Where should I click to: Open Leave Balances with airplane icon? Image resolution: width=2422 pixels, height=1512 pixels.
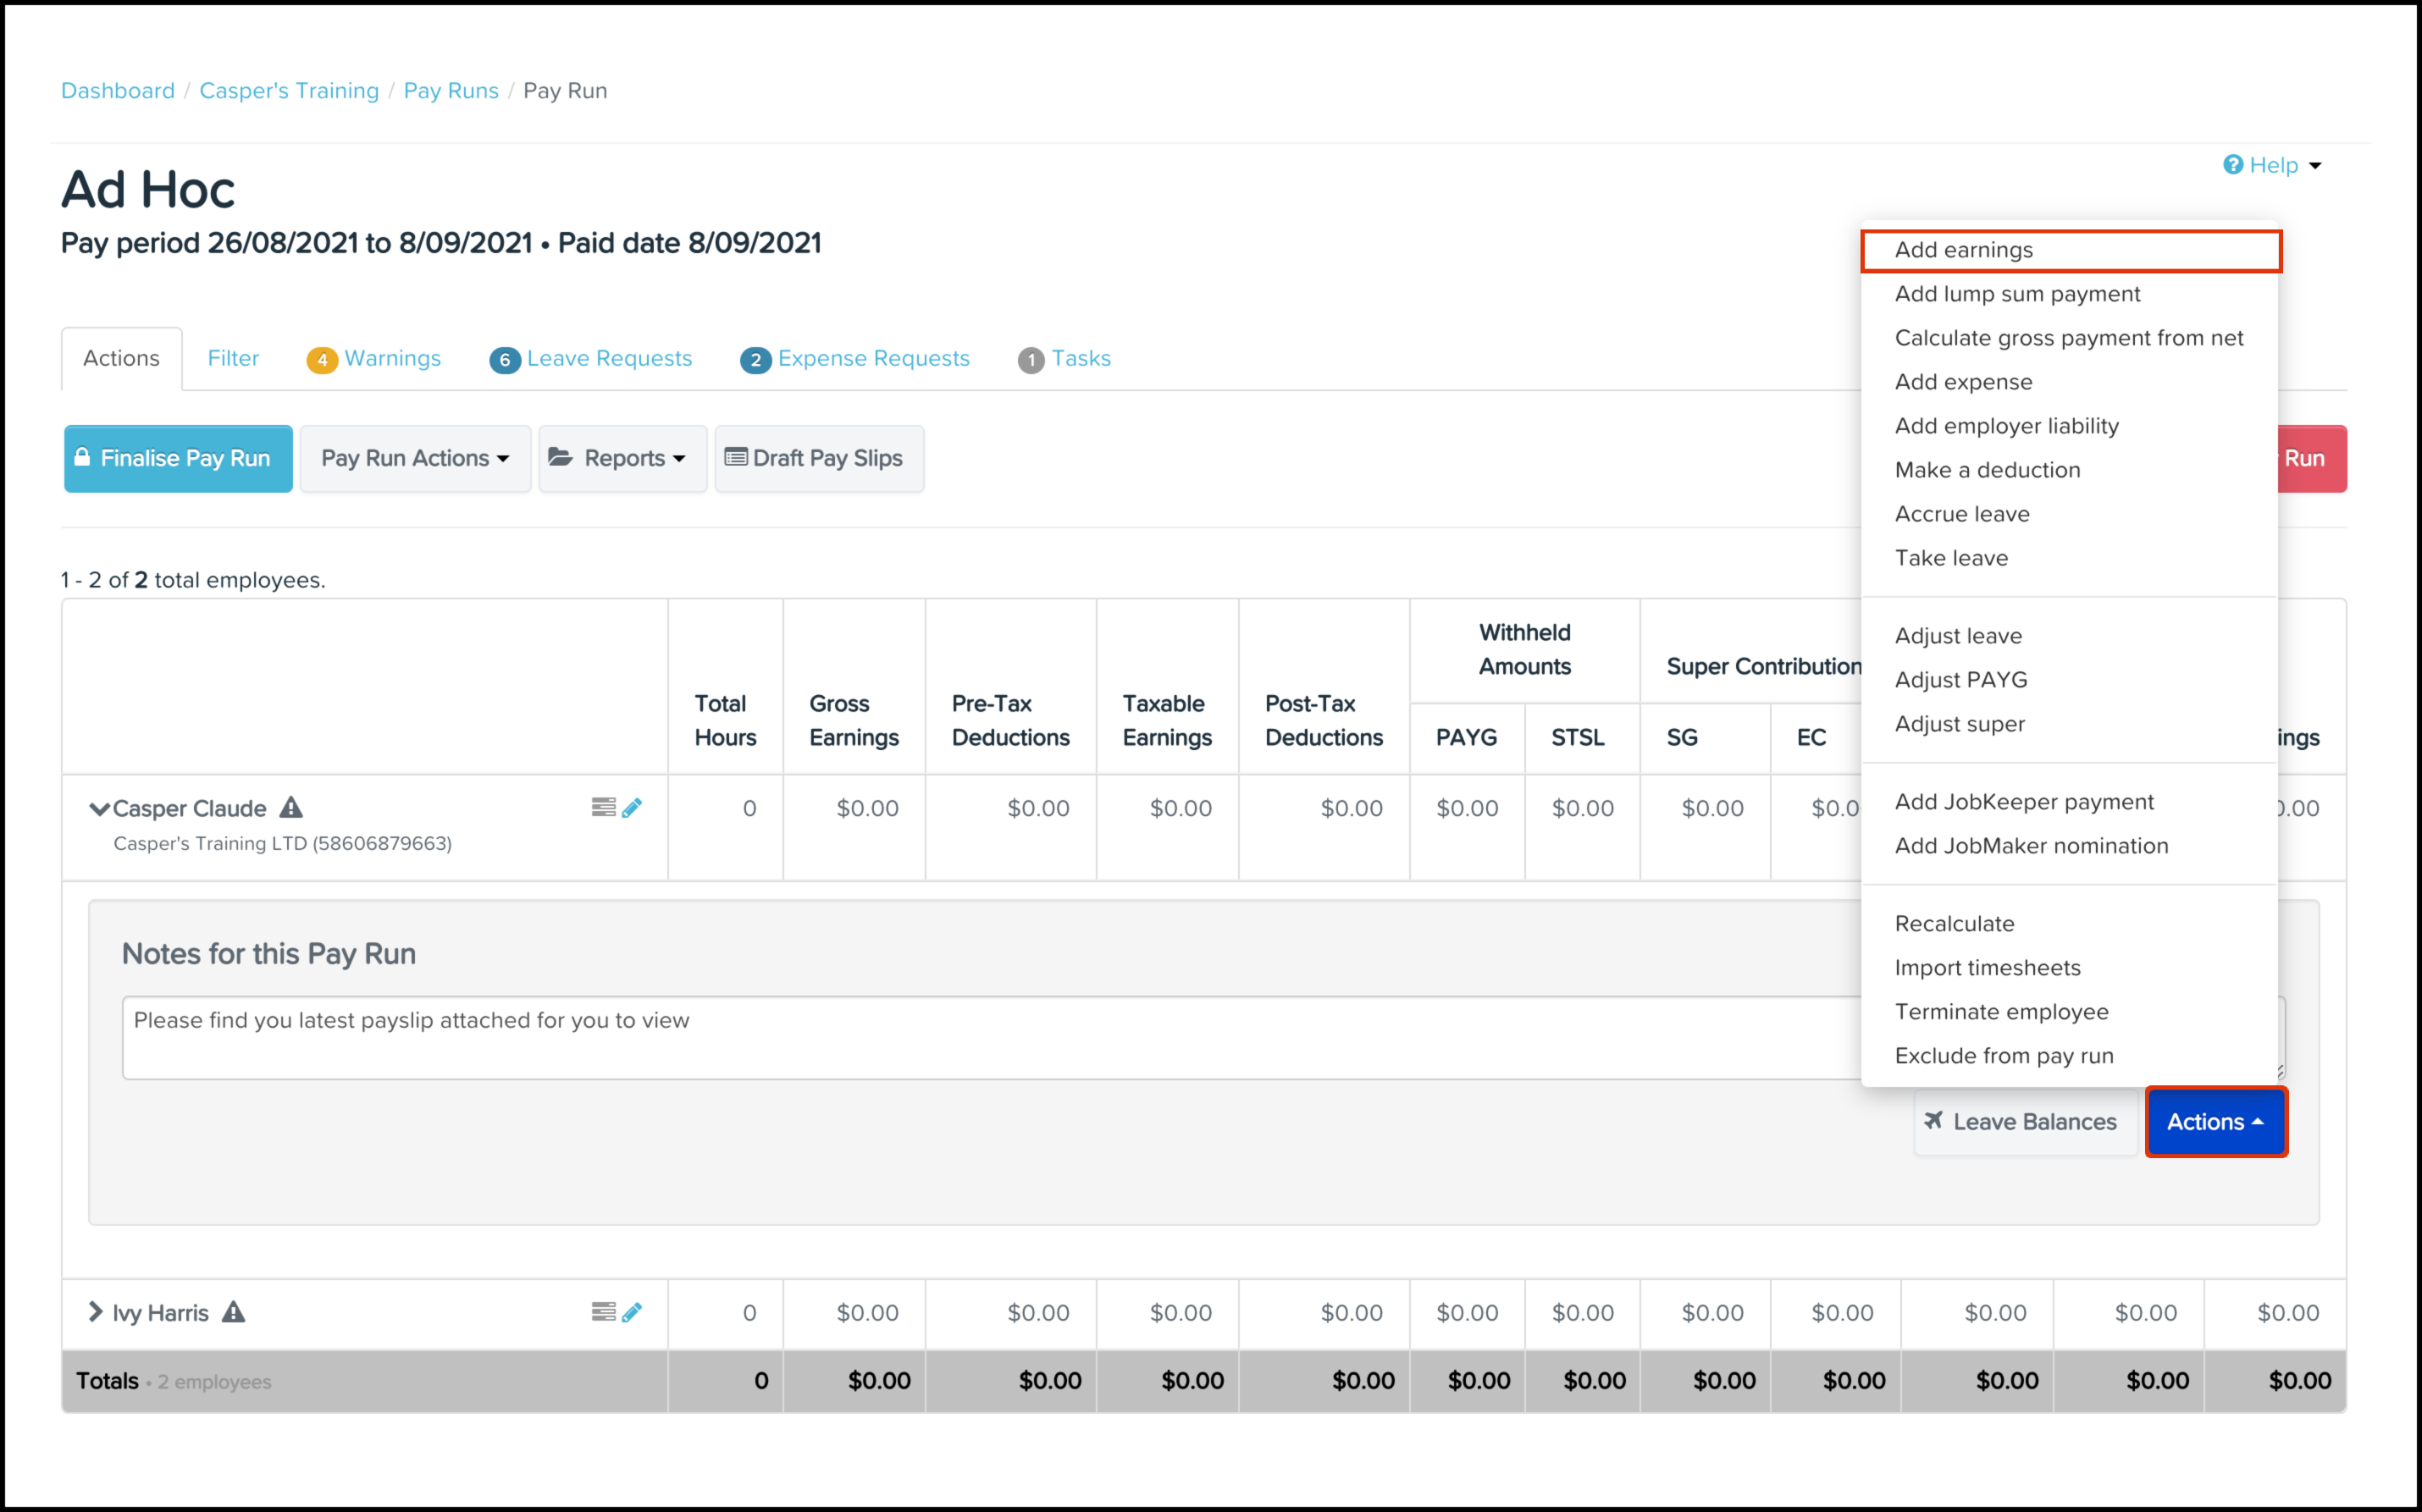pyautogui.click(x=2025, y=1122)
